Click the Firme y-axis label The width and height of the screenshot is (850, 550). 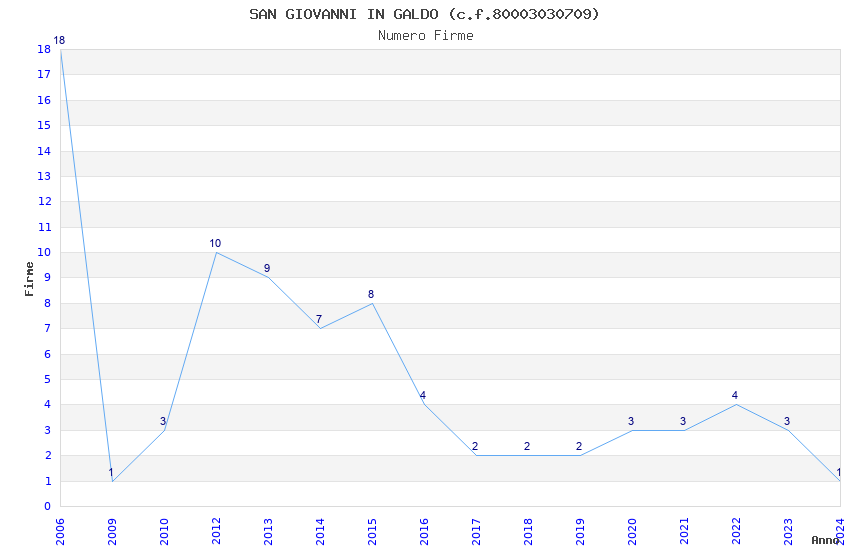pos(29,279)
